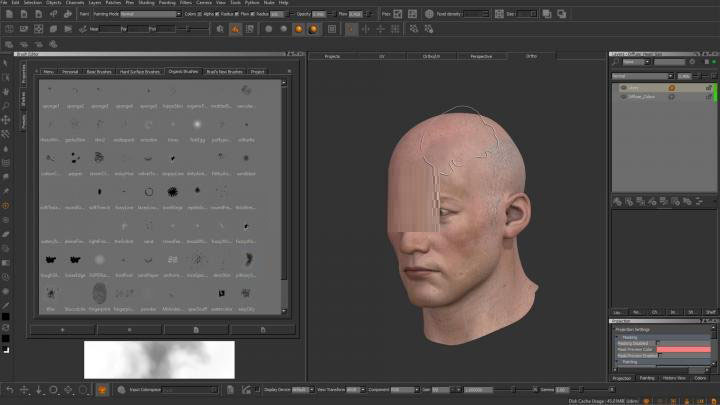This screenshot has height=405, width=720.
Task: Click the Pixel density globe icon
Action: tap(429, 14)
